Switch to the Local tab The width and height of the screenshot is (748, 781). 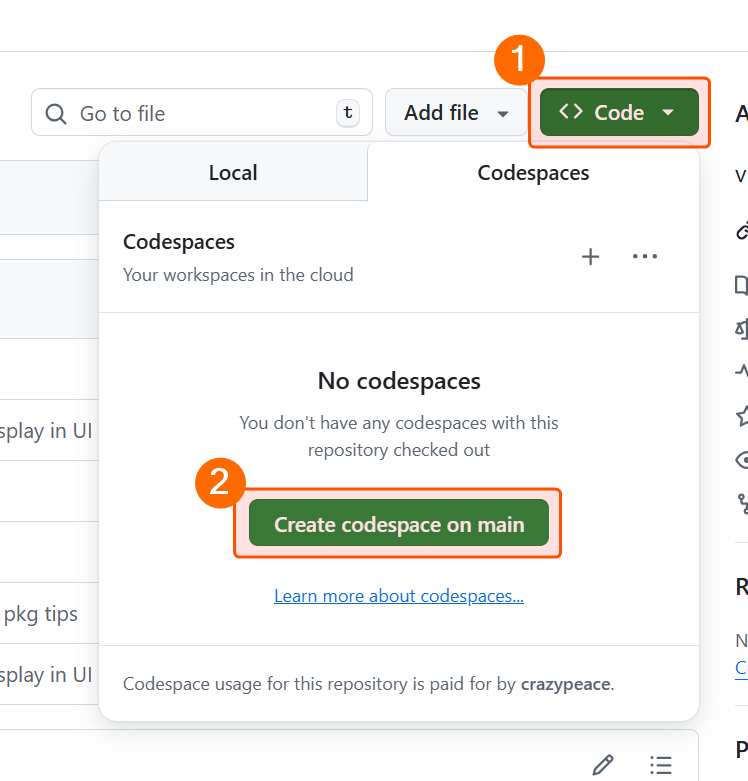[233, 173]
